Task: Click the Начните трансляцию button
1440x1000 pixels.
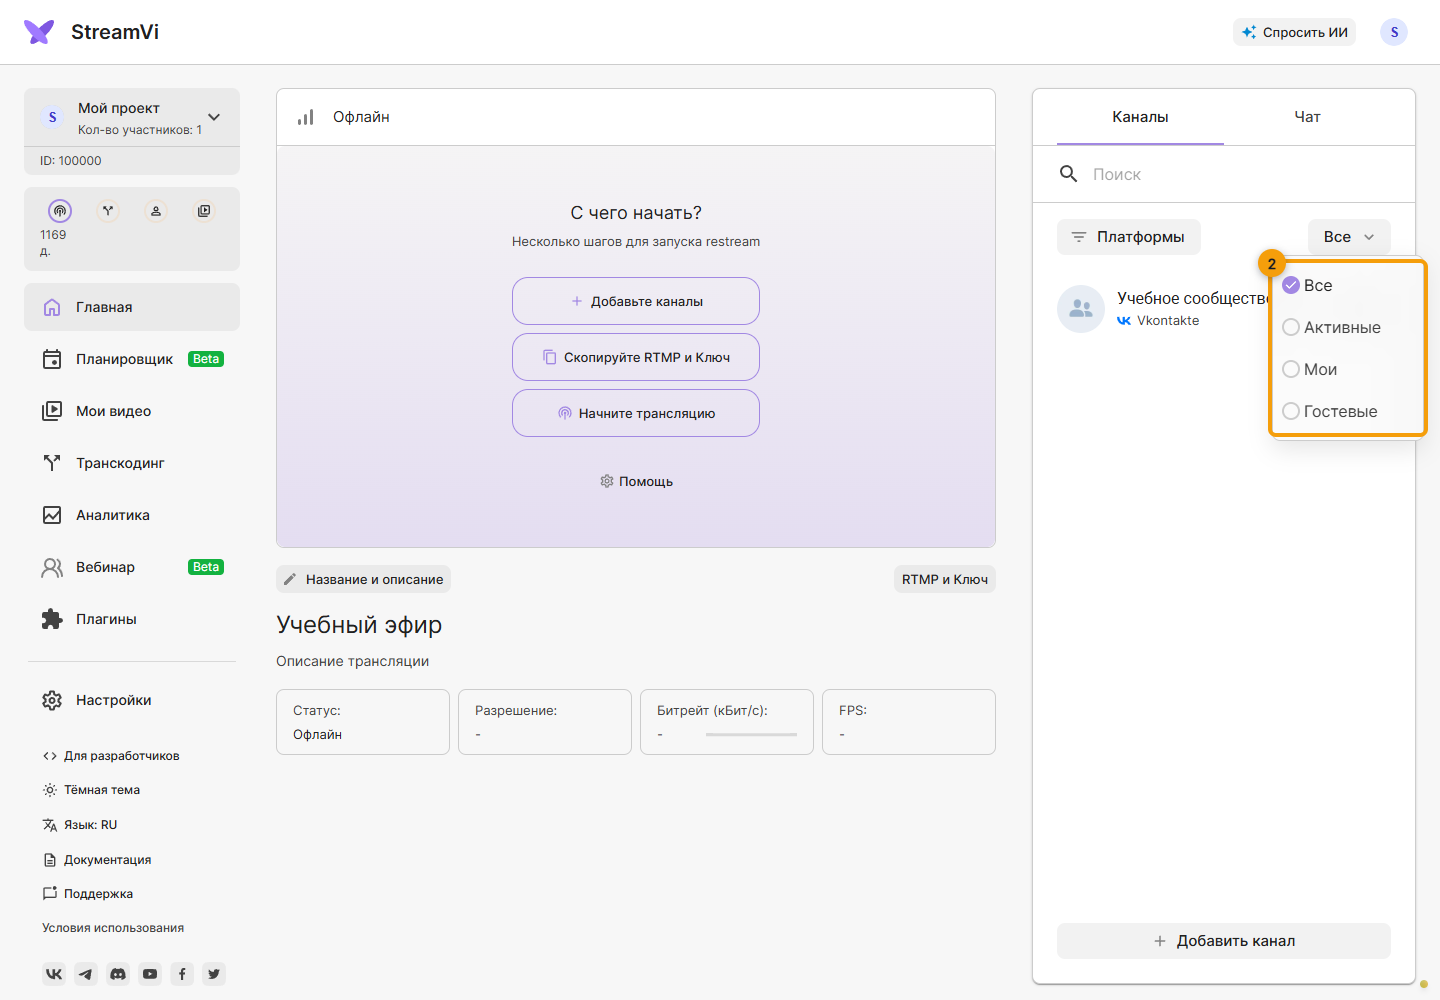Action: tap(636, 413)
